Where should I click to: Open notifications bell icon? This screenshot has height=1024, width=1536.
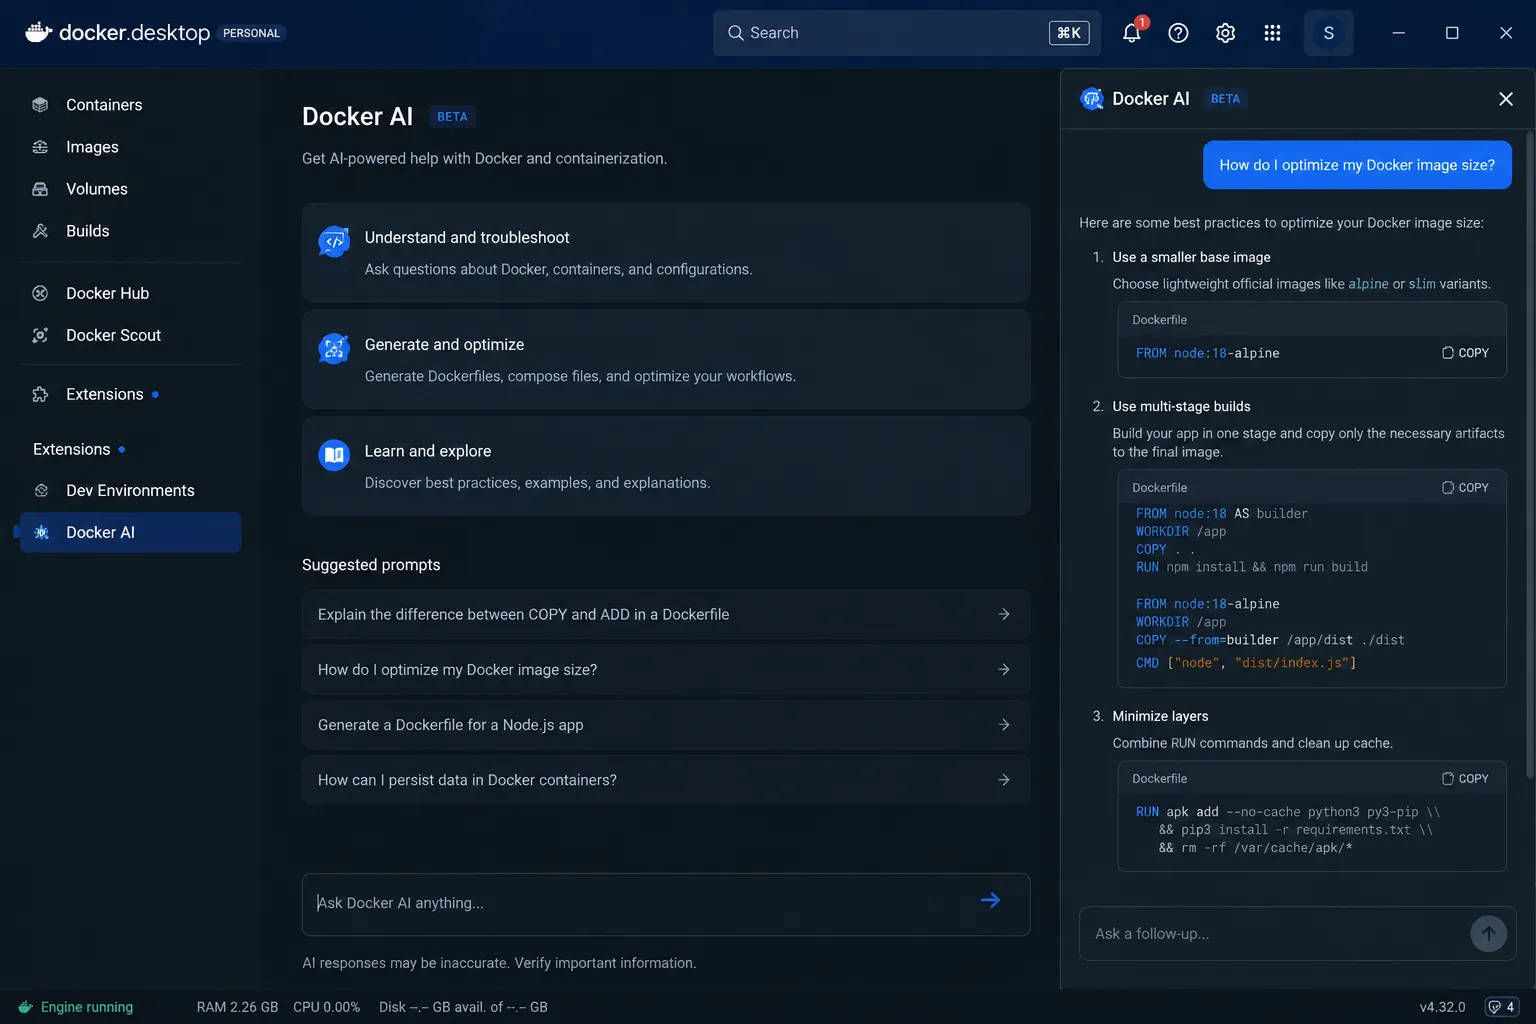pyautogui.click(x=1132, y=33)
